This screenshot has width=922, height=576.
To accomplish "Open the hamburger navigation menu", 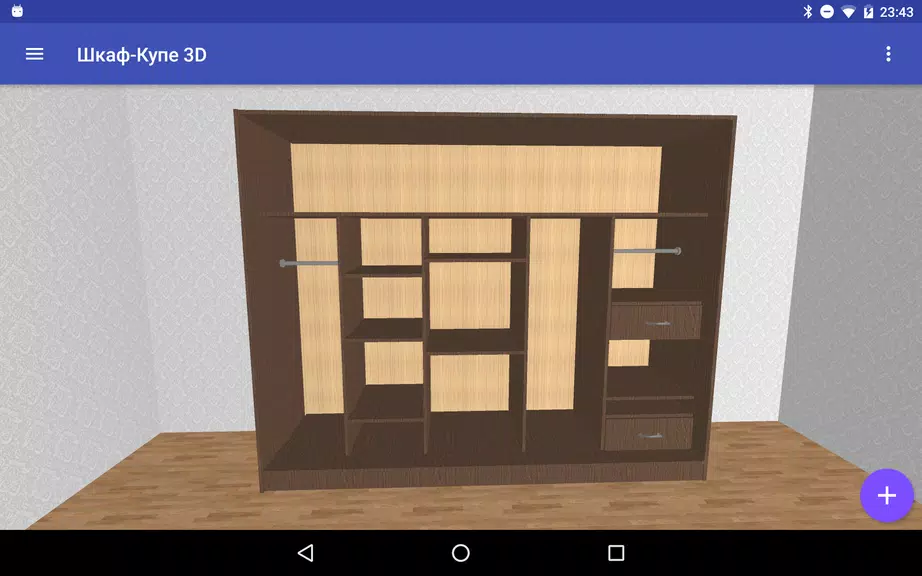I will pyautogui.click(x=34, y=55).
